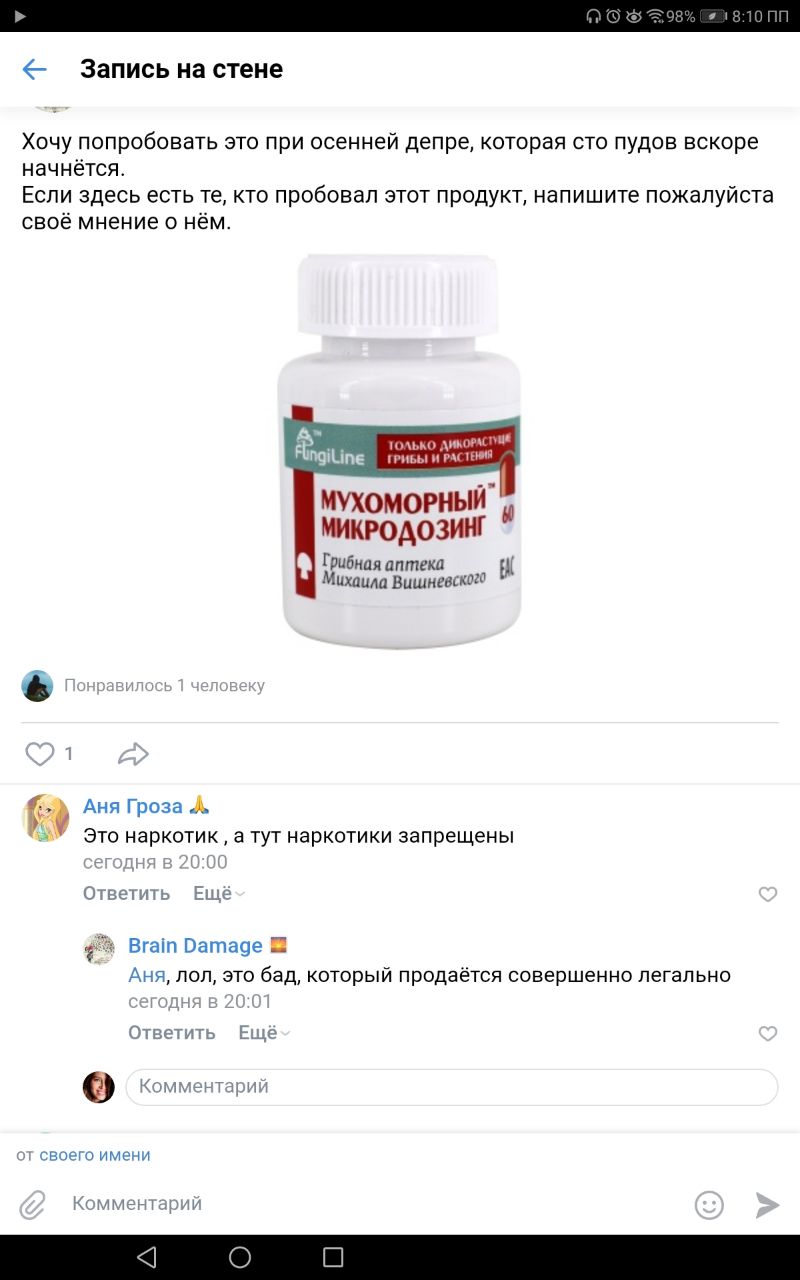This screenshot has width=800, height=1280.
Task: Open the emoji smiley picker
Action: 709,1205
